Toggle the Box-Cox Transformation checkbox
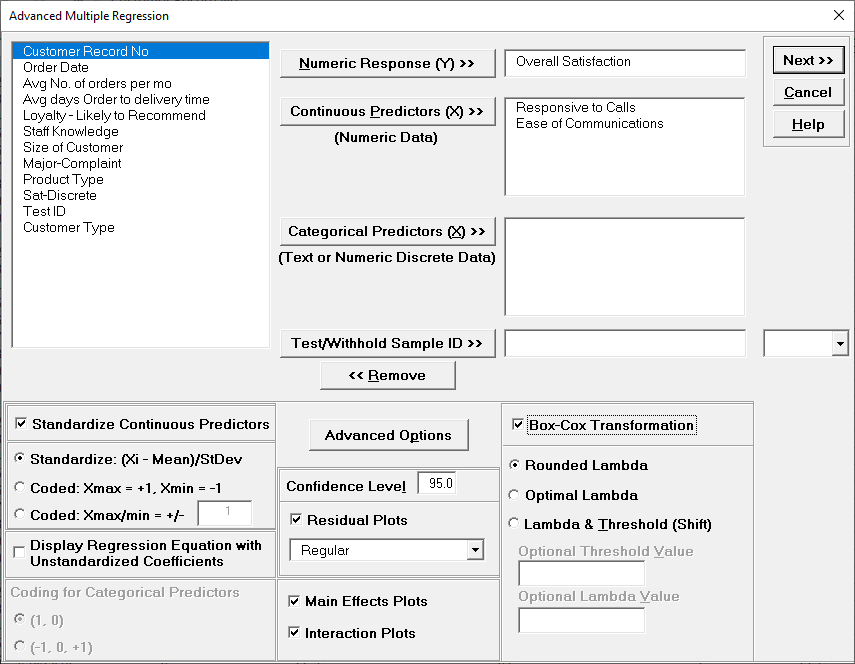Screen dimensions: 855x664 tap(518, 425)
